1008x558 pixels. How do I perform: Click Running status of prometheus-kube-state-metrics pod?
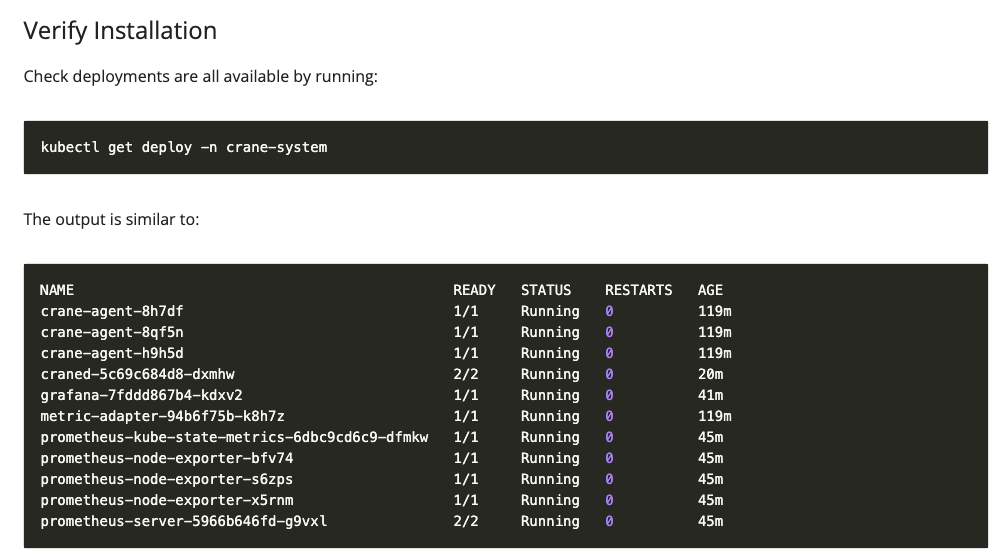[550, 437]
